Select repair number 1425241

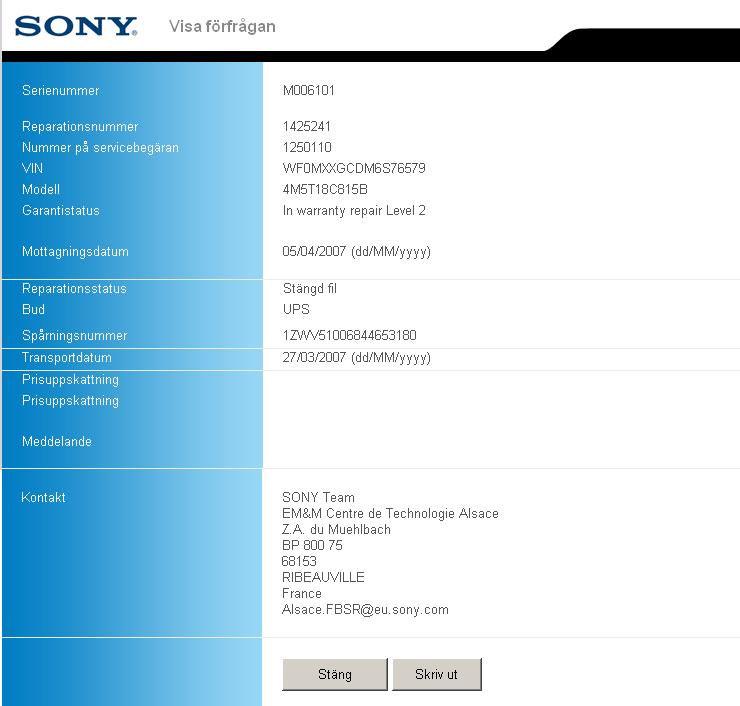pos(306,126)
